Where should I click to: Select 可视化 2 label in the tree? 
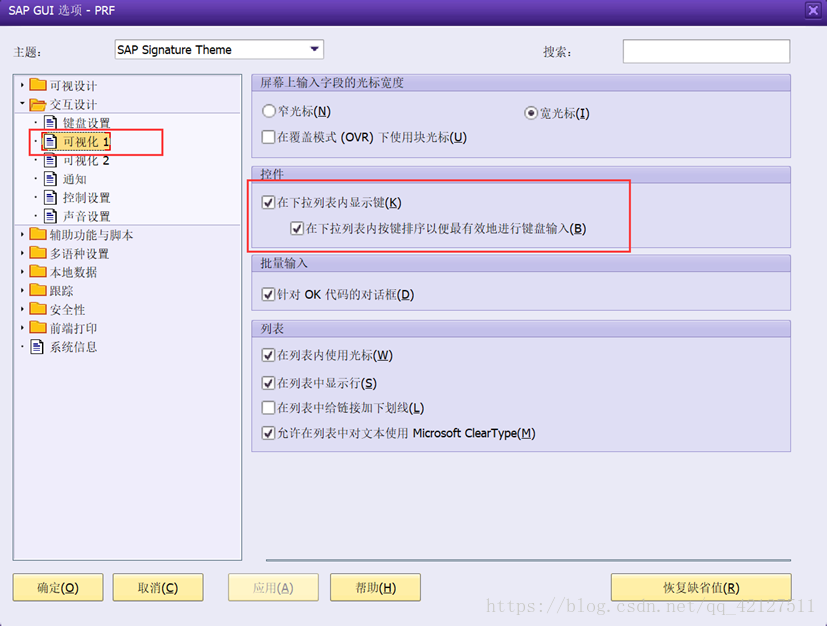click(86, 160)
